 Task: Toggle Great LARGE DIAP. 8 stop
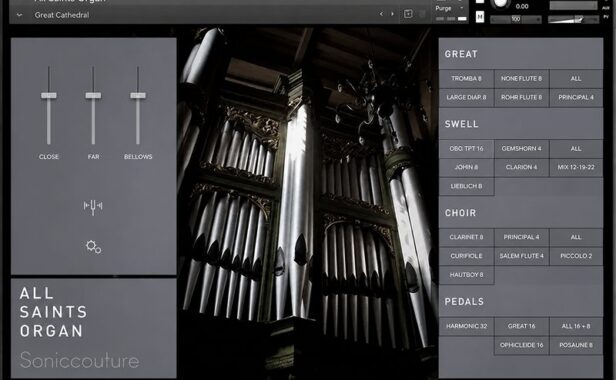[x=466, y=97]
